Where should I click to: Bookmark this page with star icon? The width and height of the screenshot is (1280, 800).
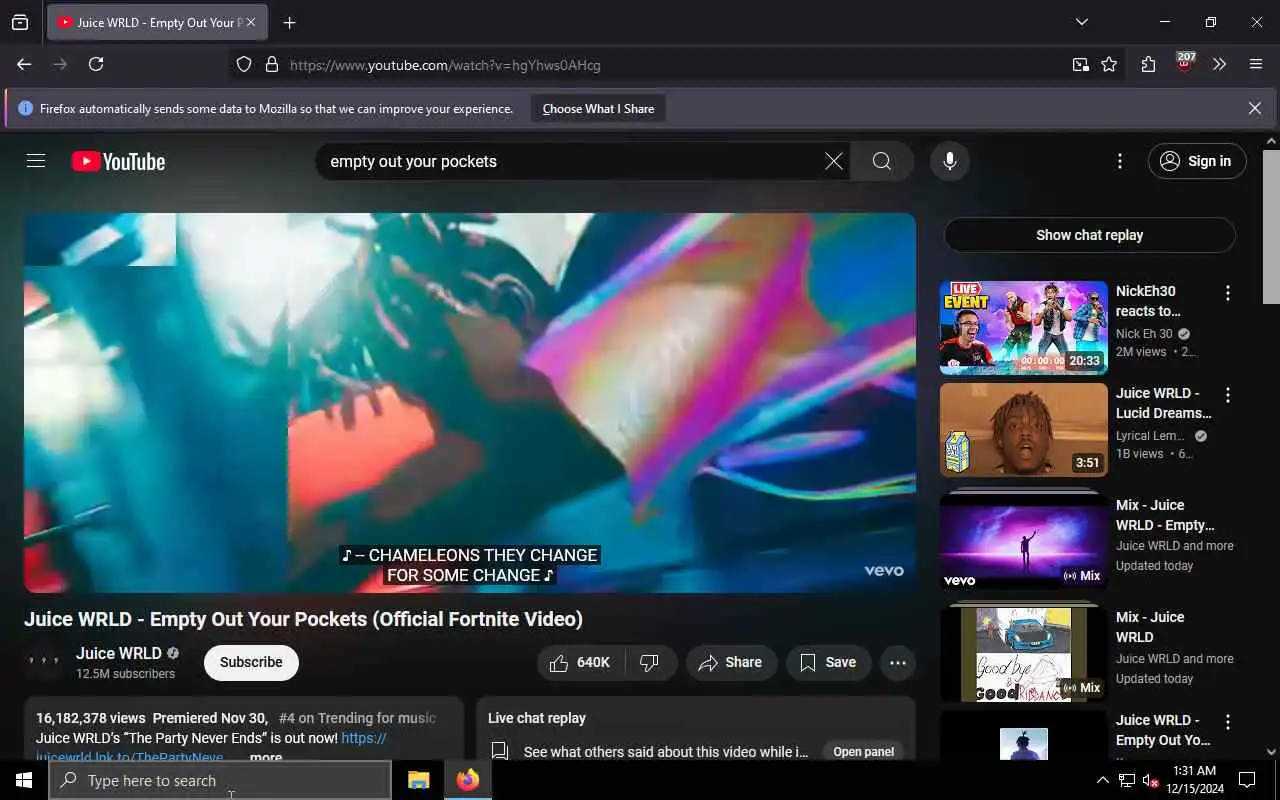(x=1109, y=64)
